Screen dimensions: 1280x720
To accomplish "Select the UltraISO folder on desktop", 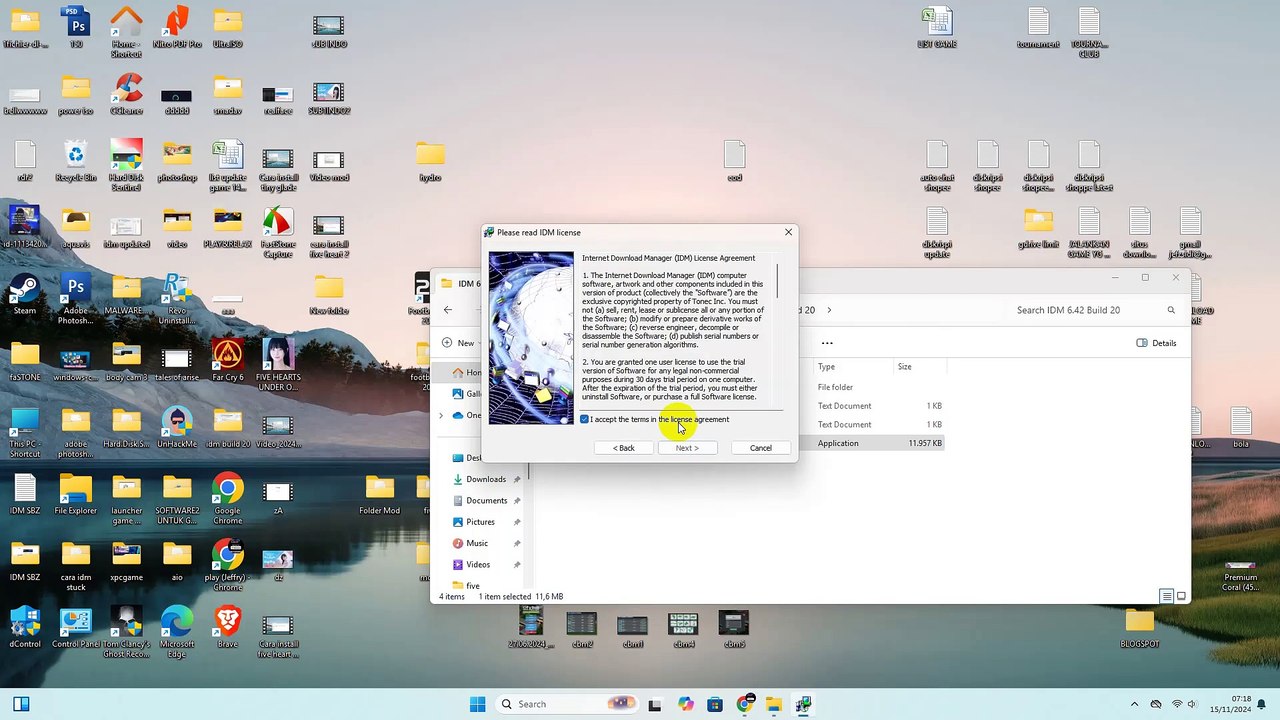I will 228,27.
